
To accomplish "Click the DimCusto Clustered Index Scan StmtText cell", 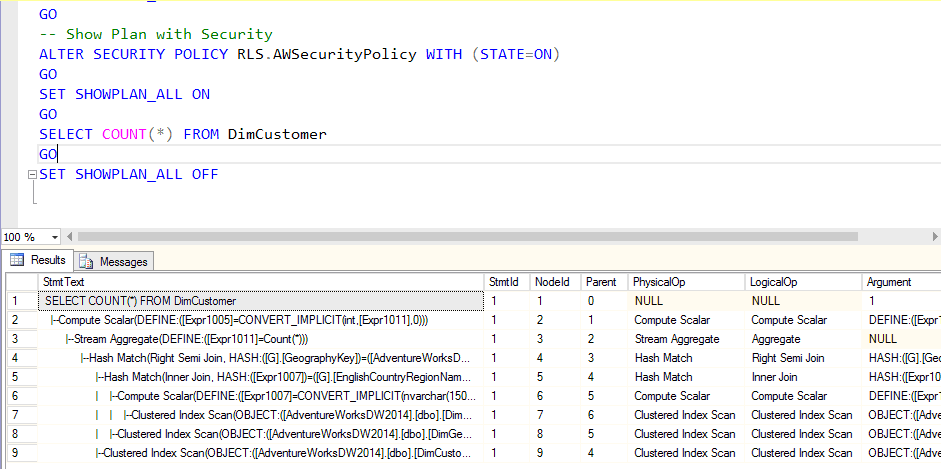I will click(x=260, y=453).
